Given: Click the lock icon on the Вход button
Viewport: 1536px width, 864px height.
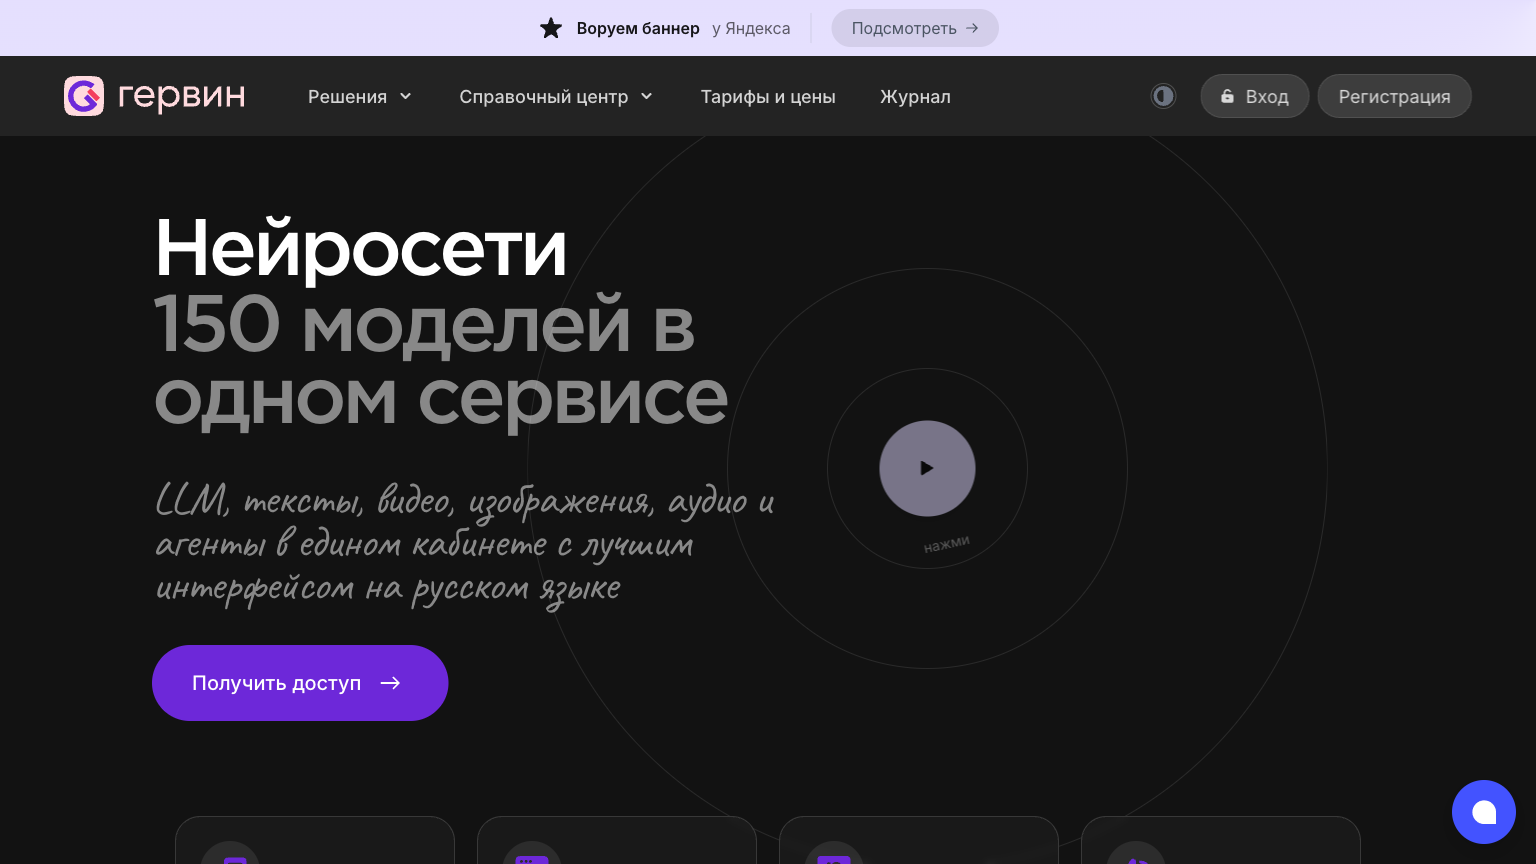Looking at the screenshot, I should pyautogui.click(x=1228, y=97).
